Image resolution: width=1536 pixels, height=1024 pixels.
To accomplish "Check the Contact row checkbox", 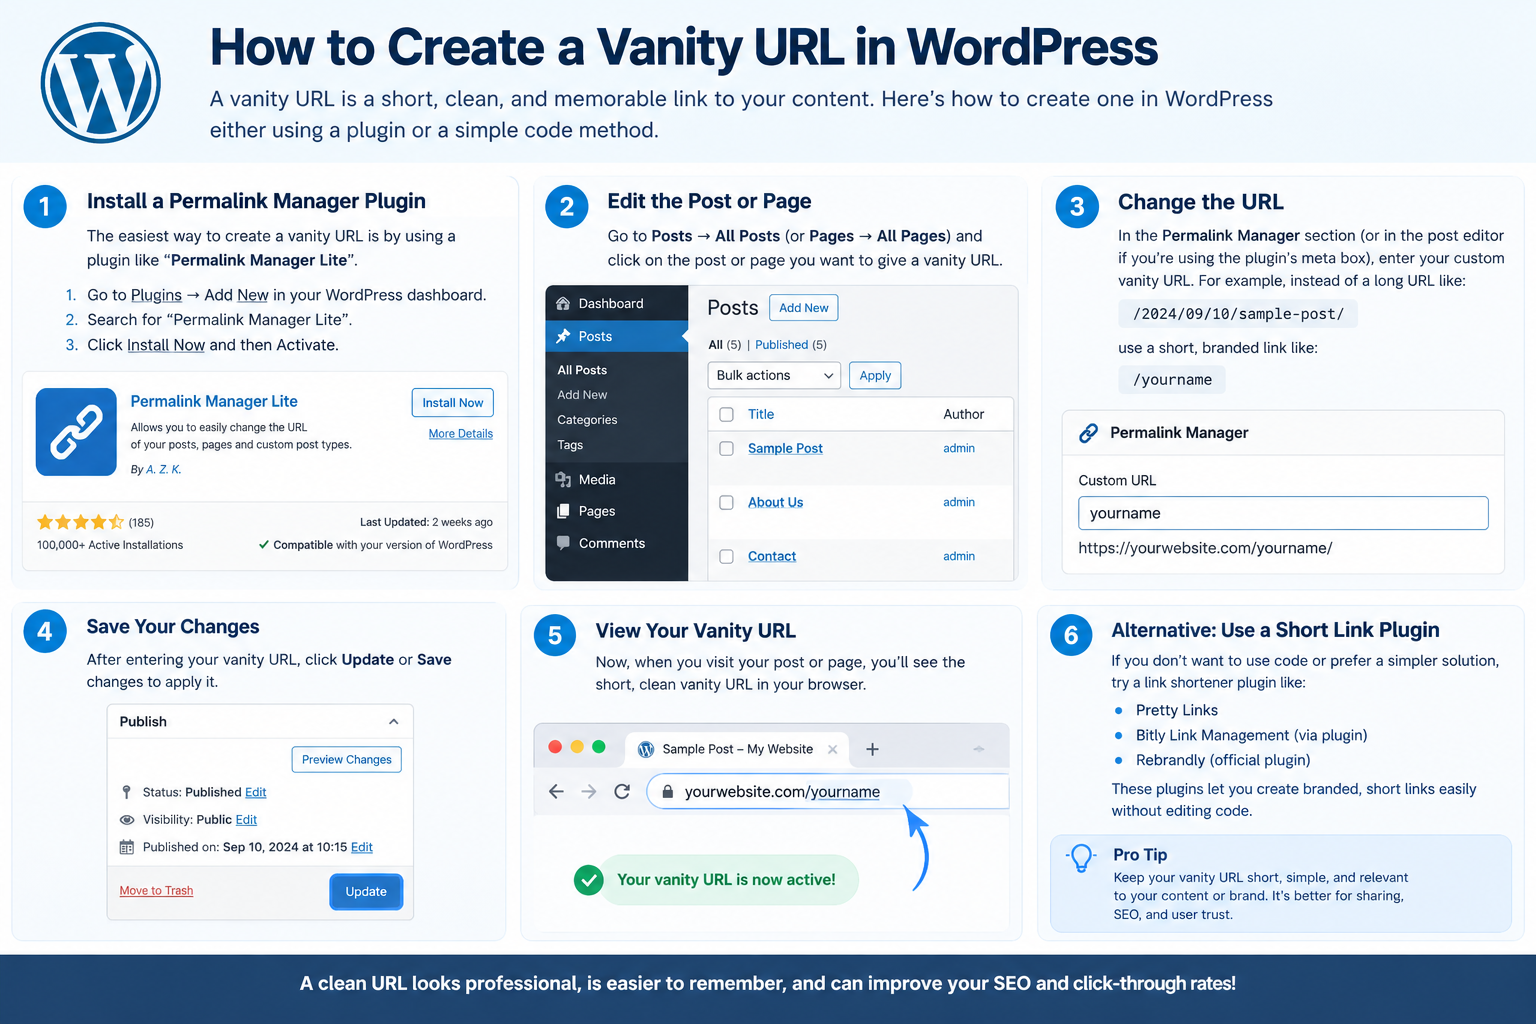I will coord(727,556).
